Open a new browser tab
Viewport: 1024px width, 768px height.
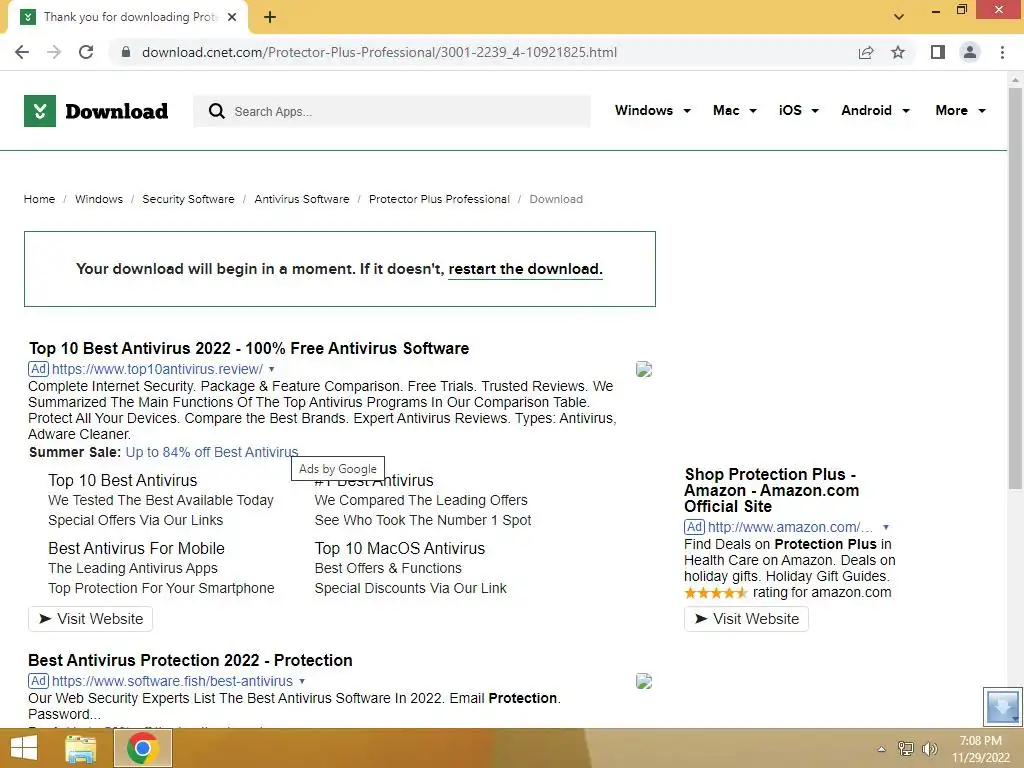click(270, 17)
